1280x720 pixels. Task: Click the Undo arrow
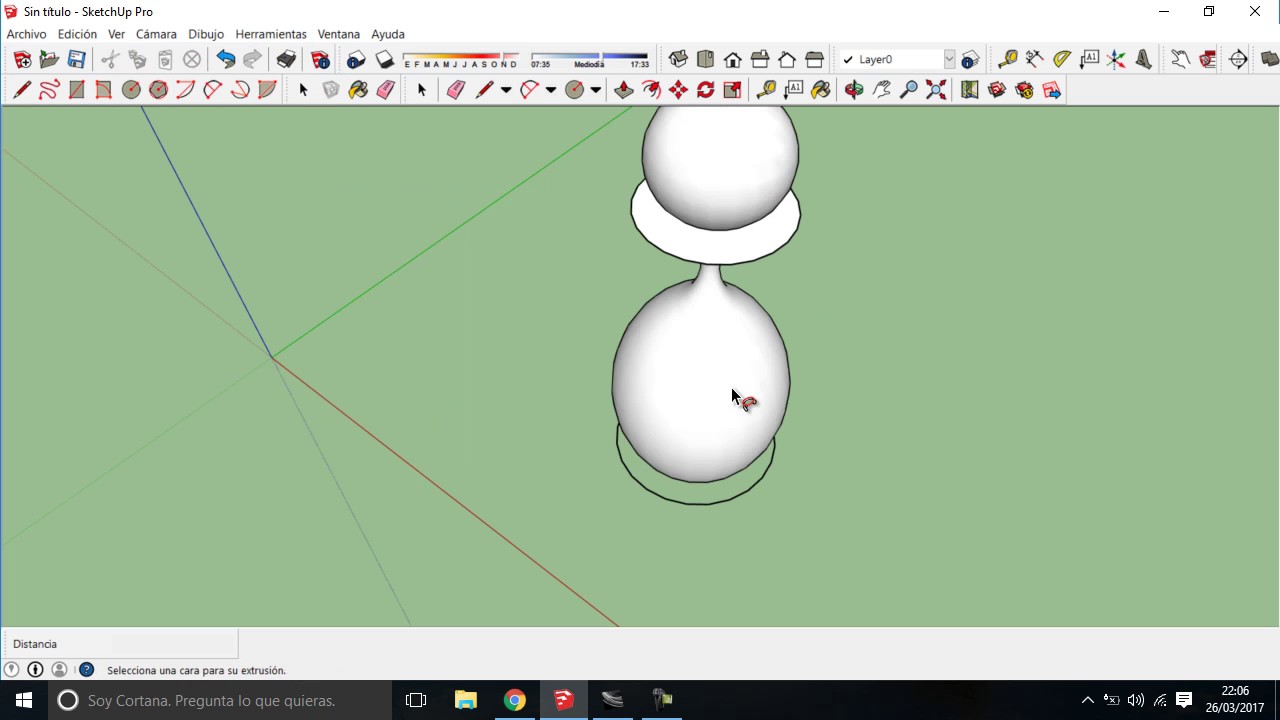tap(225, 59)
